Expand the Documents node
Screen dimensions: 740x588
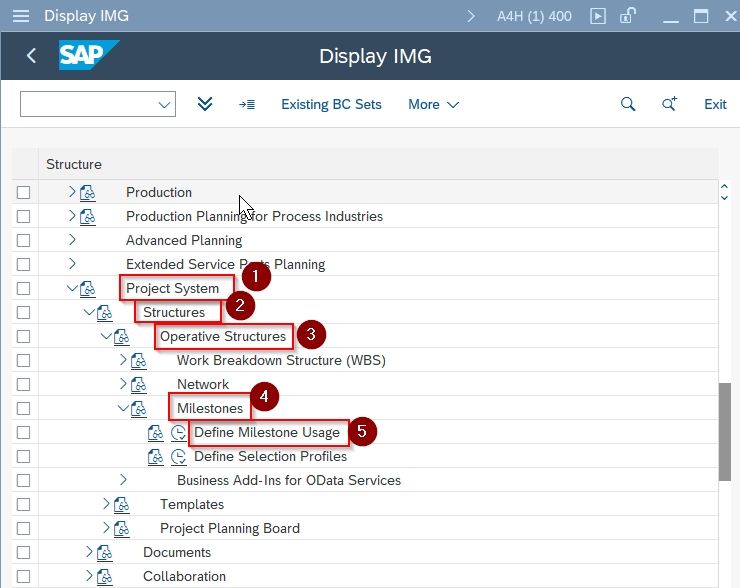(x=89, y=552)
